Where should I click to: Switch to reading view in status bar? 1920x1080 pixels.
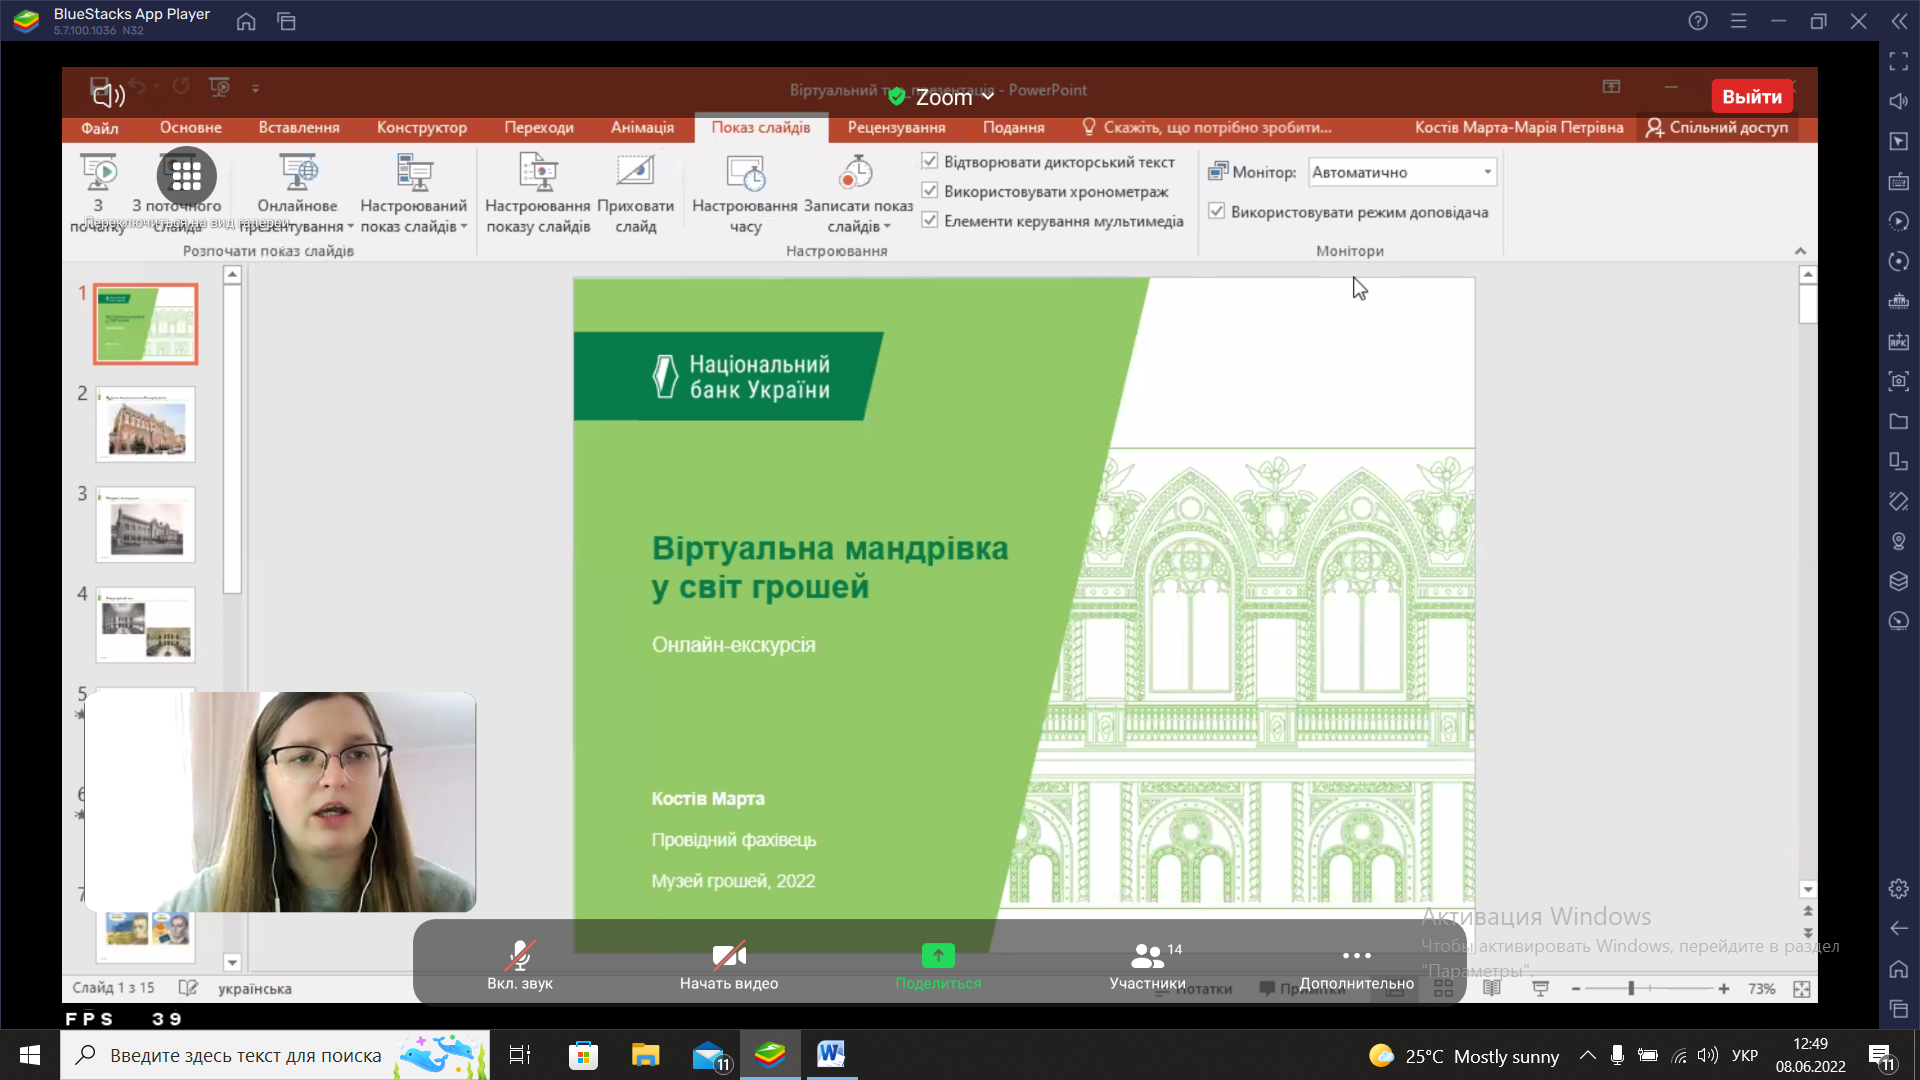pos(1492,989)
